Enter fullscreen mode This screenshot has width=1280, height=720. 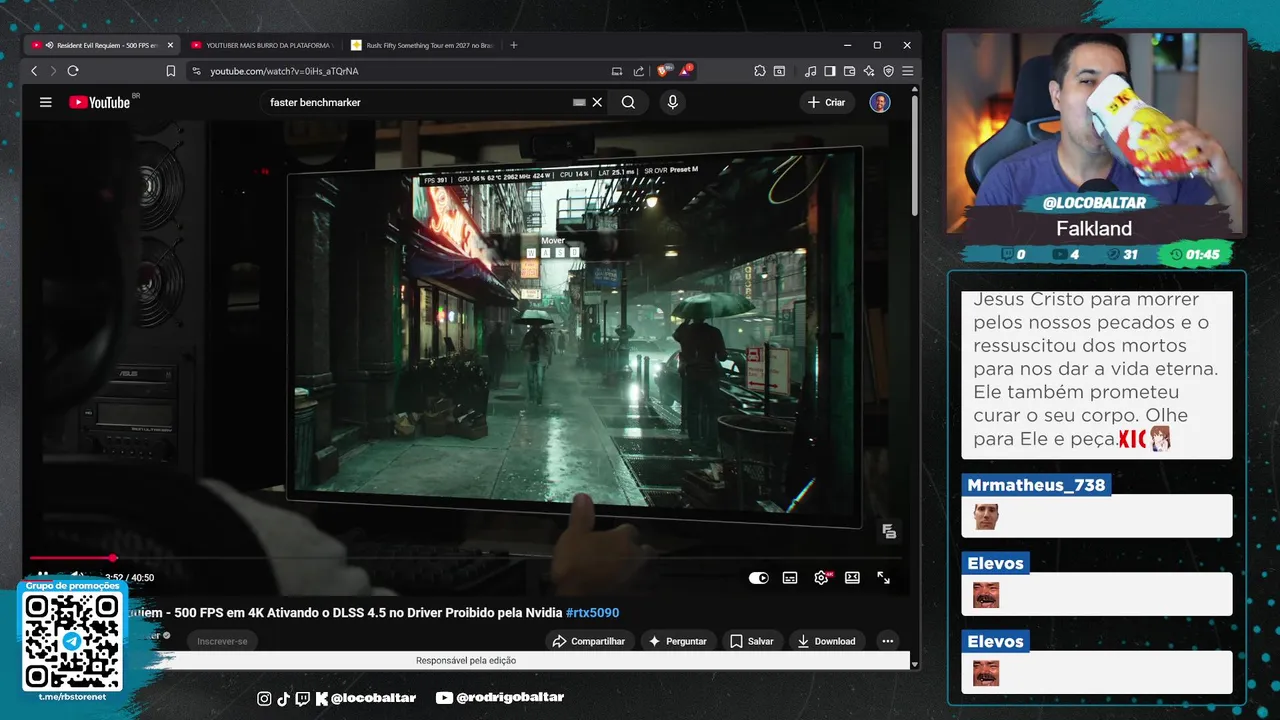(x=884, y=577)
